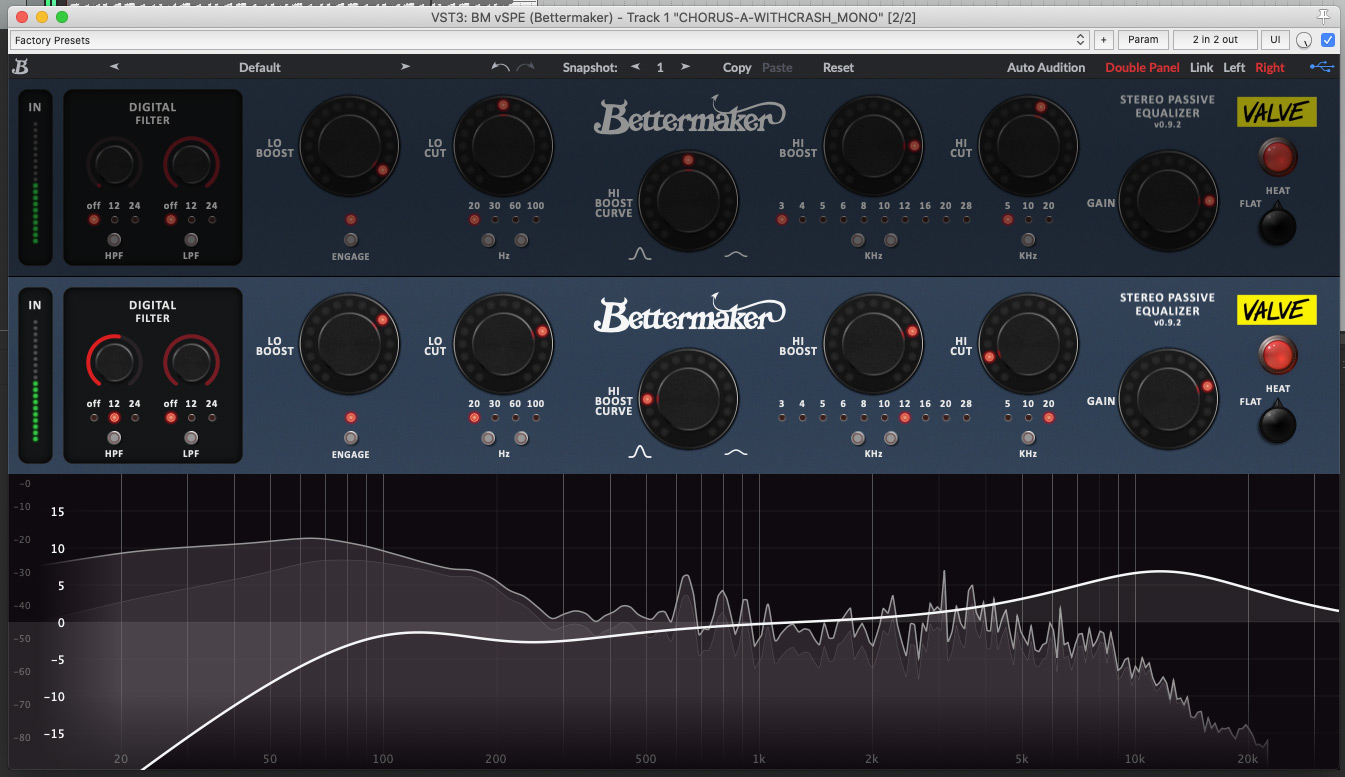Click top panel LO CUT knob
This screenshot has height=777, width=1345.
coord(504,146)
